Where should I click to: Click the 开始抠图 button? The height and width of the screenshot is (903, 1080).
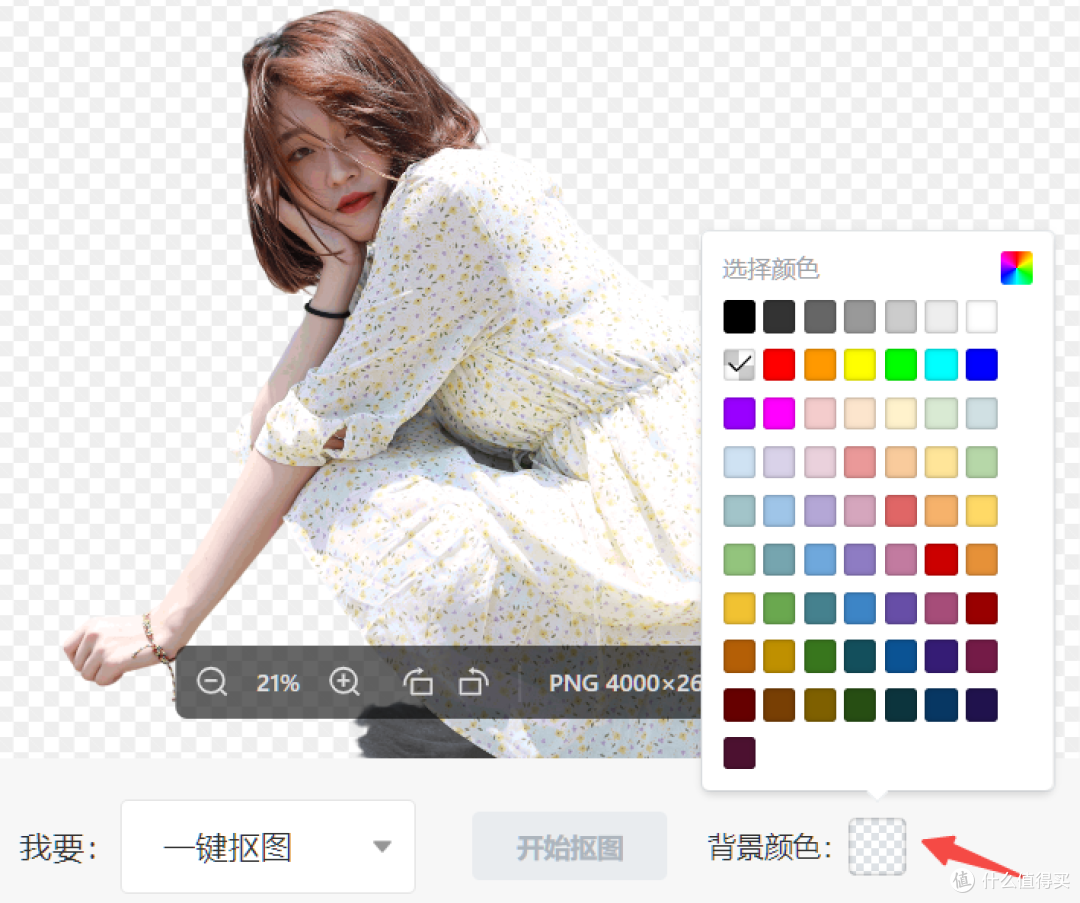coord(570,847)
